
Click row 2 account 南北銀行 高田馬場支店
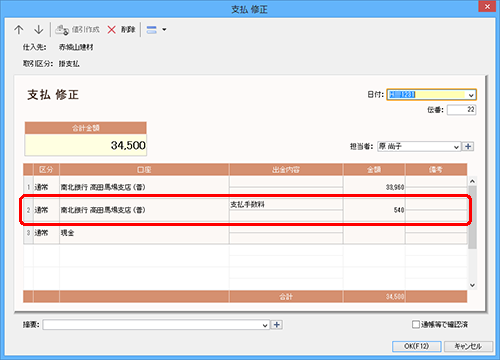144,210
